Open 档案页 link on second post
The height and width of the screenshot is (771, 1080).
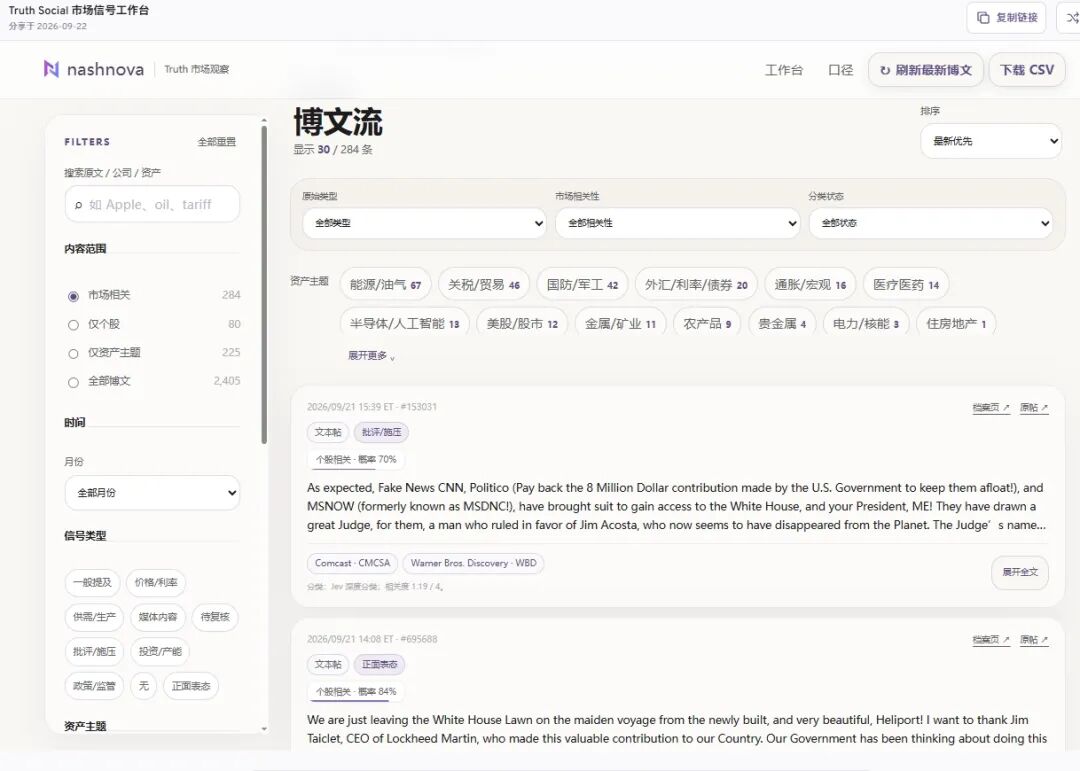pos(990,639)
